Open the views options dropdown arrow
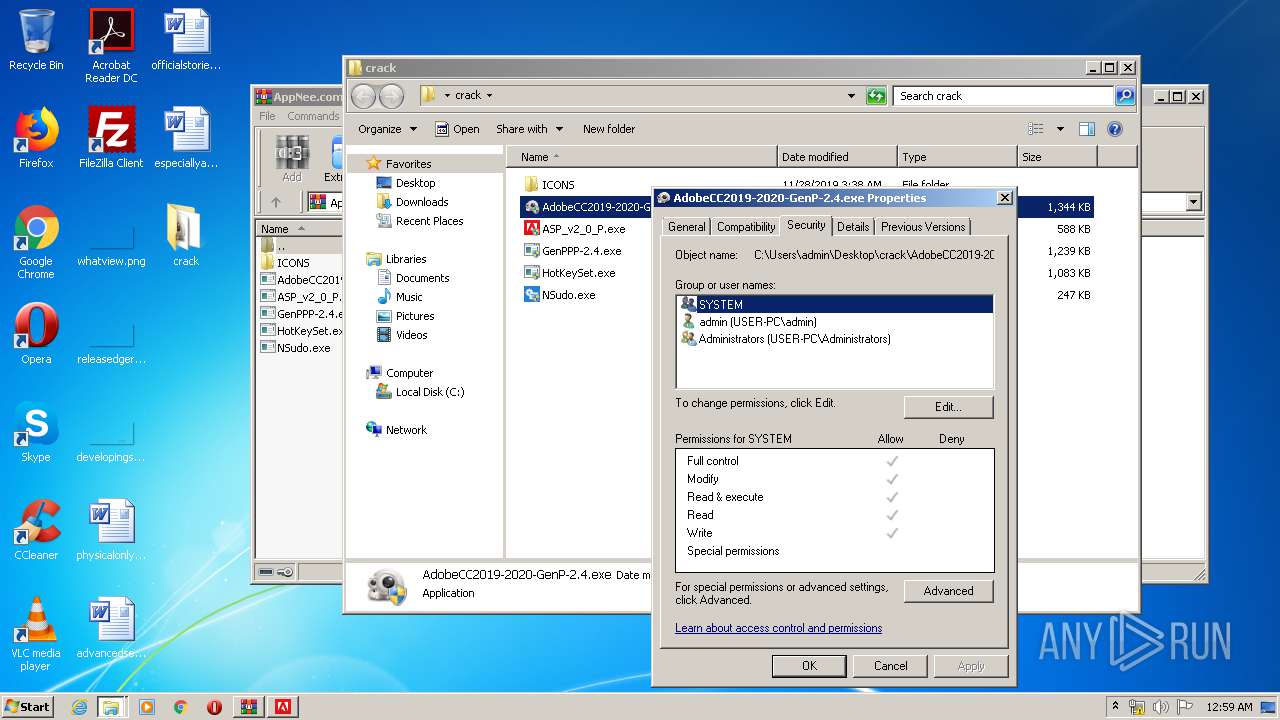 click(1060, 129)
